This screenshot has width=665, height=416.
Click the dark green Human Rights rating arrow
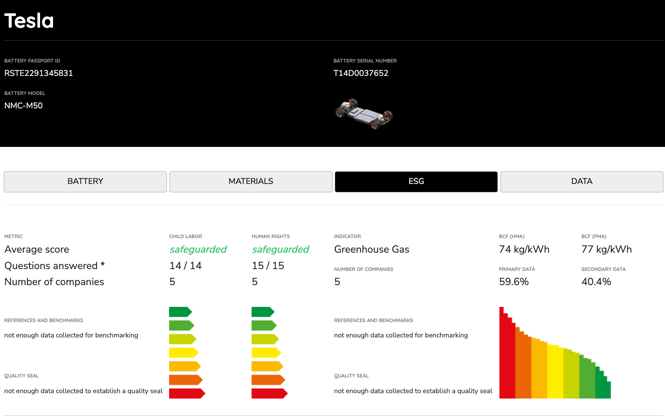click(262, 312)
